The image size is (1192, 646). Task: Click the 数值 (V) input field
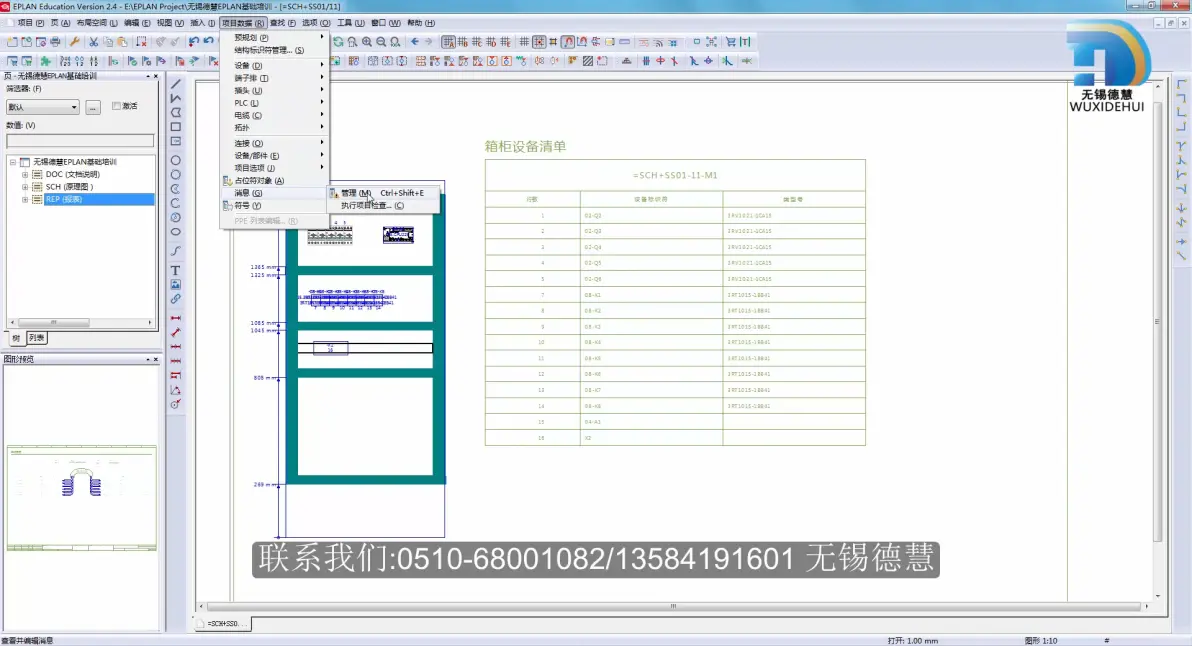[x=80, y=141]
